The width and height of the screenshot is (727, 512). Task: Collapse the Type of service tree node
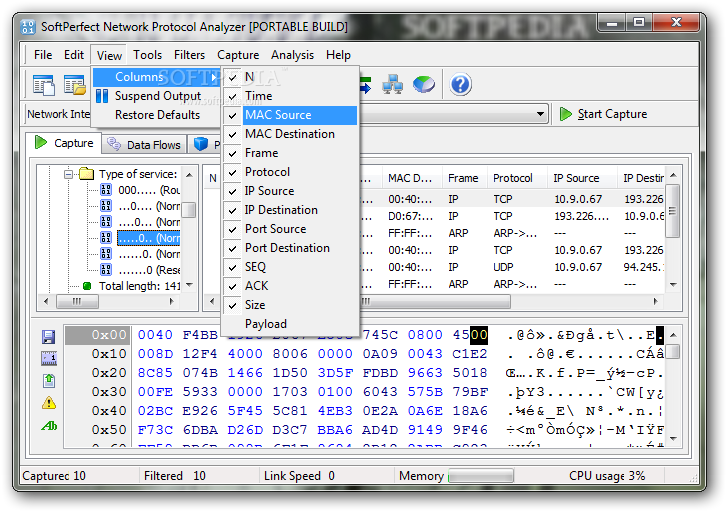69,174
